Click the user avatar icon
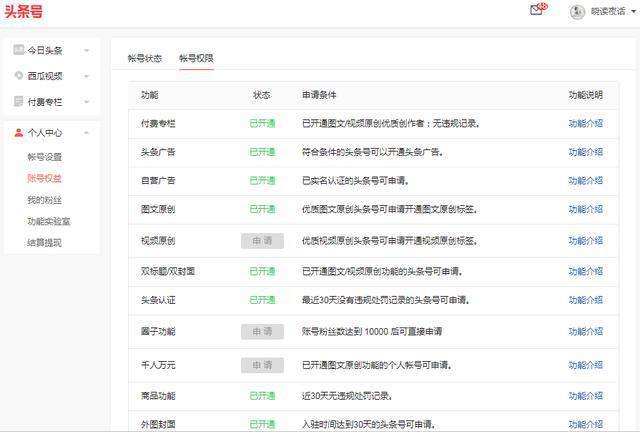This screenshot has height=434, width=640. (577, 11)
